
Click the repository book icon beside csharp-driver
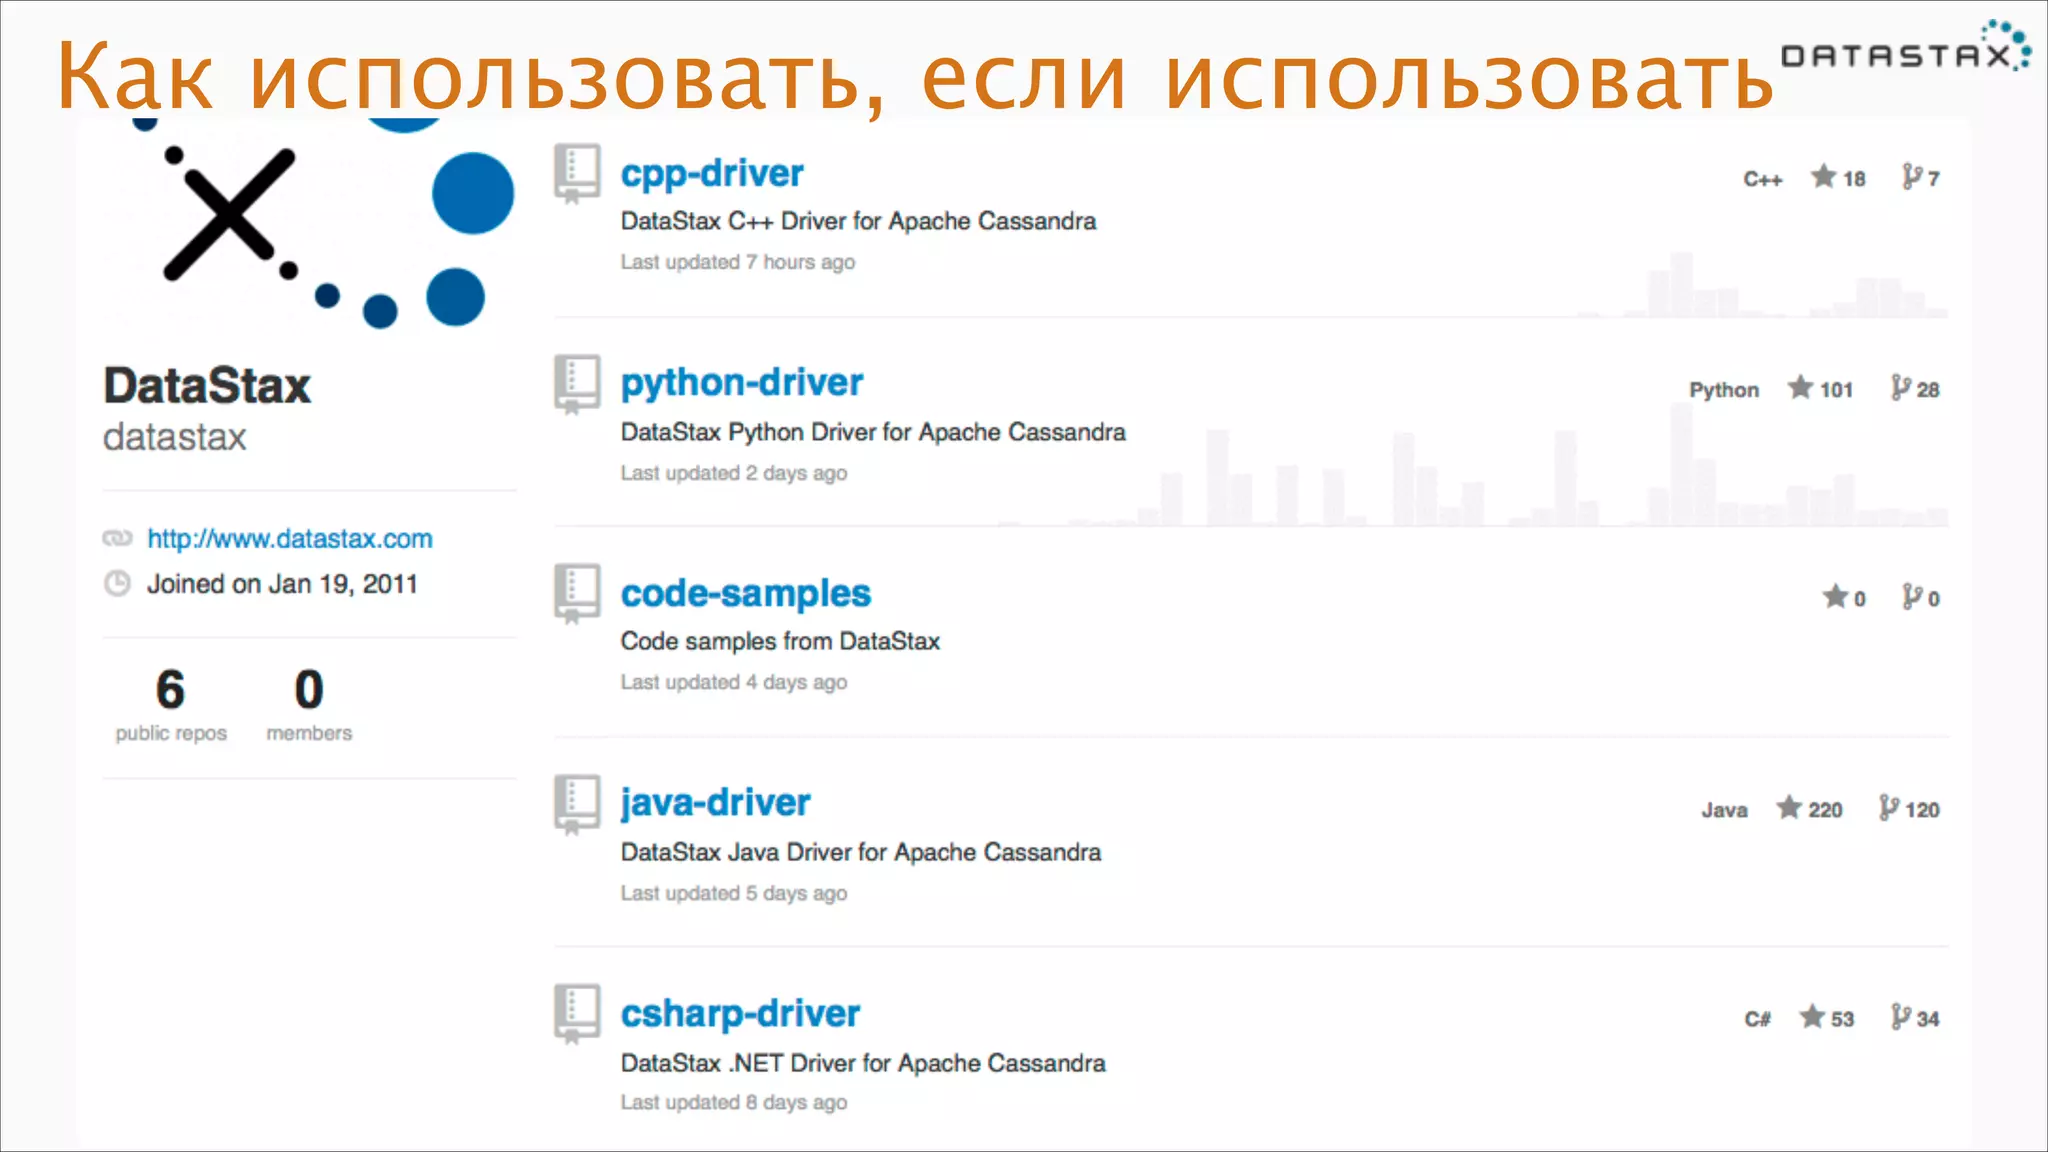pyautogui.click(x=577, y=1012)
